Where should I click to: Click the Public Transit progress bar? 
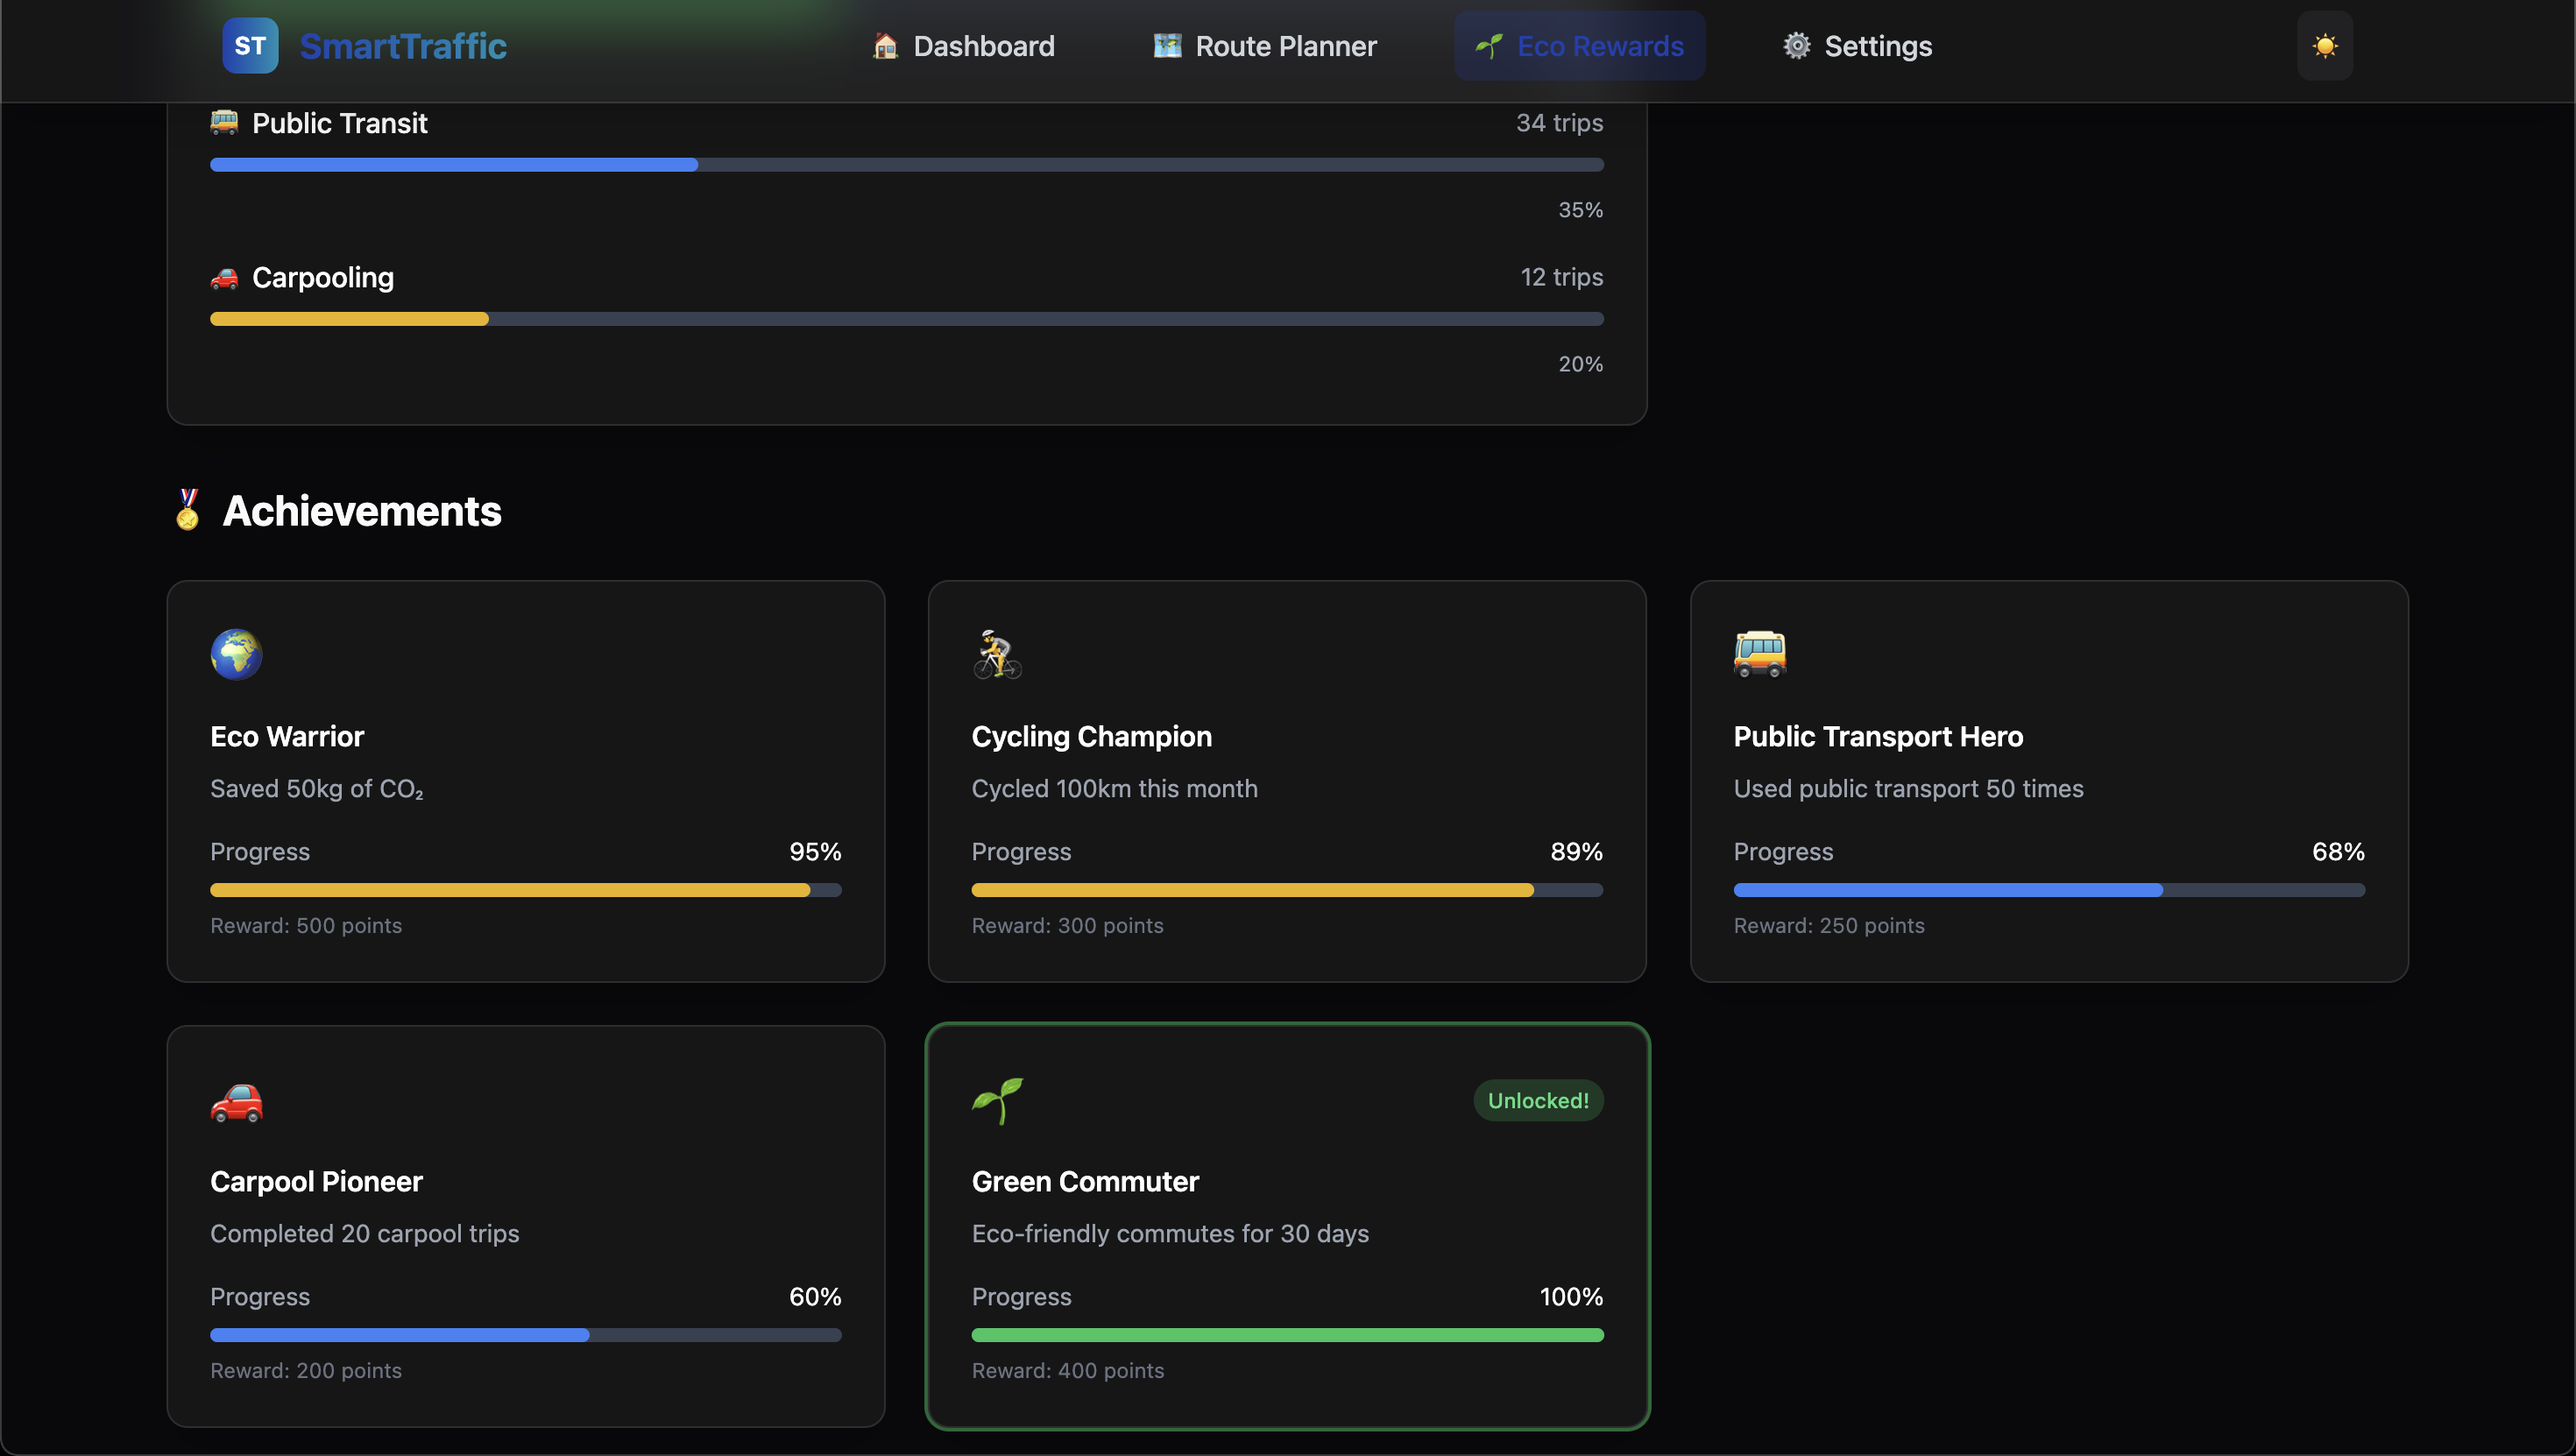pos(906,165)
